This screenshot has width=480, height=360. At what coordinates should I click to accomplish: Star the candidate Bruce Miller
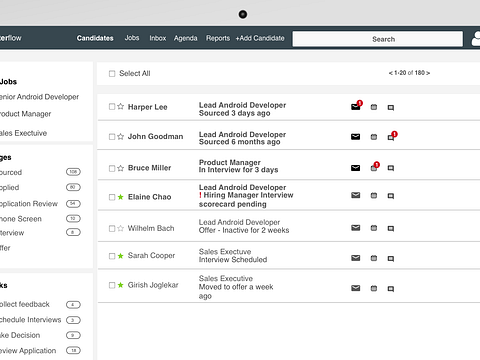121,168
